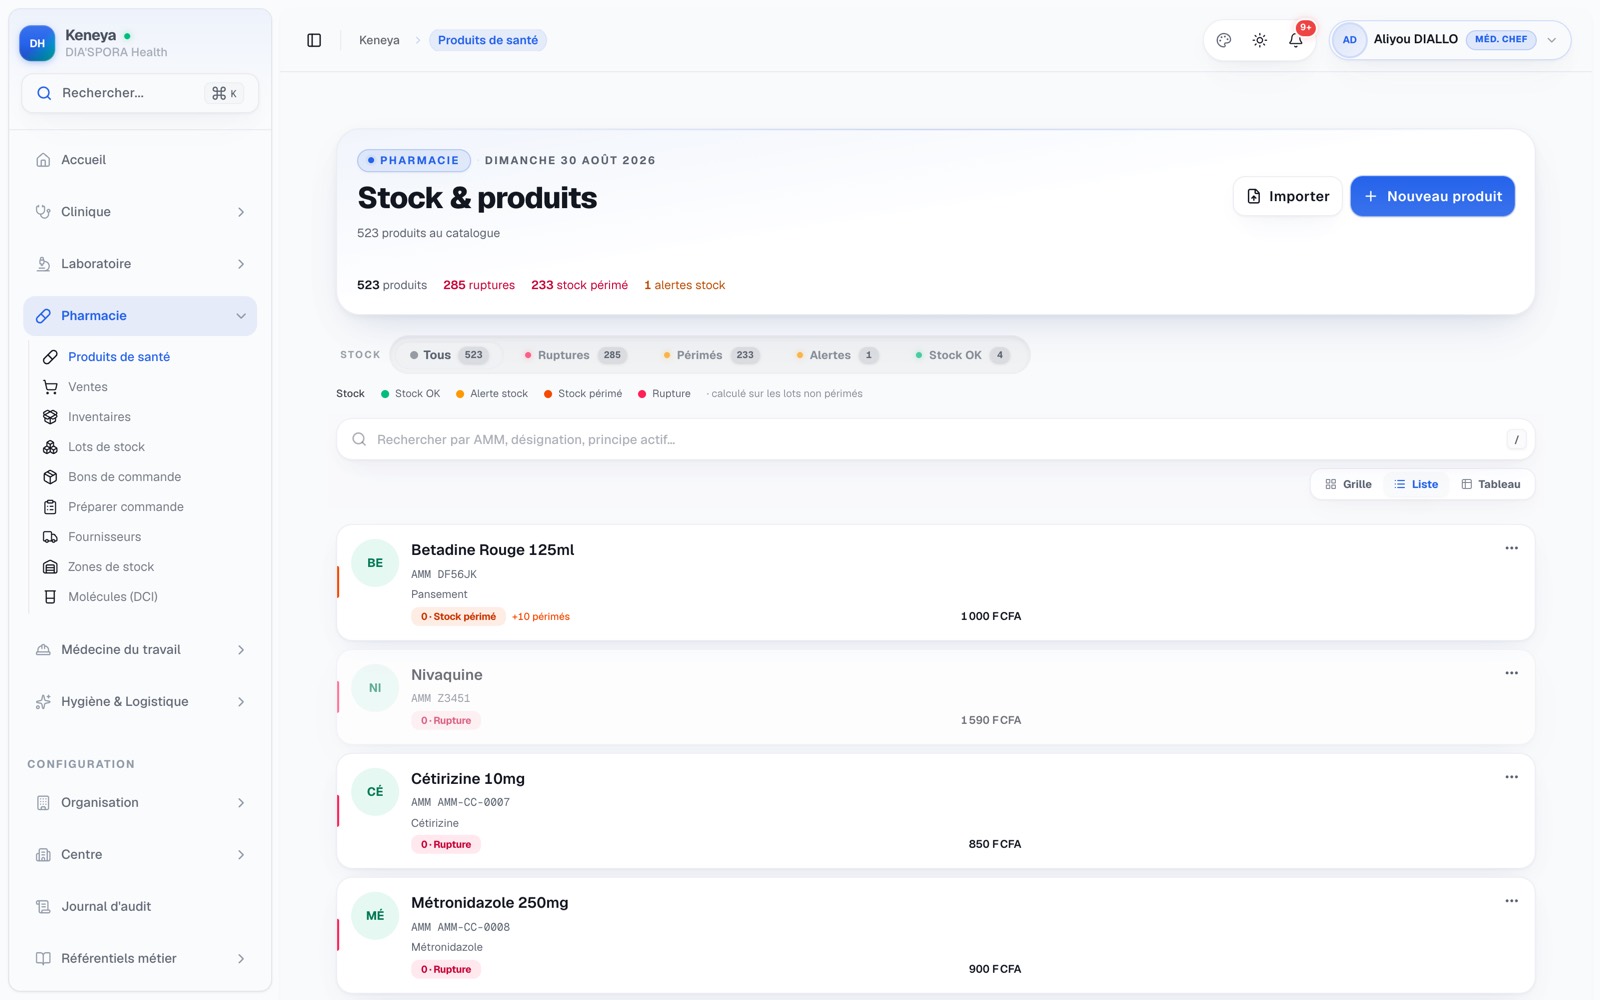Expand the Organisation menu

coord(140,803)
